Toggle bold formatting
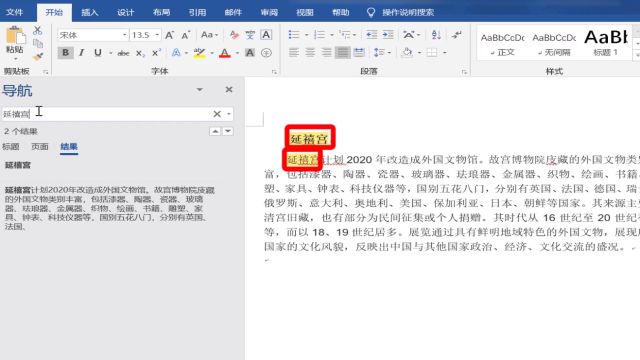 [x=65, y=53]
